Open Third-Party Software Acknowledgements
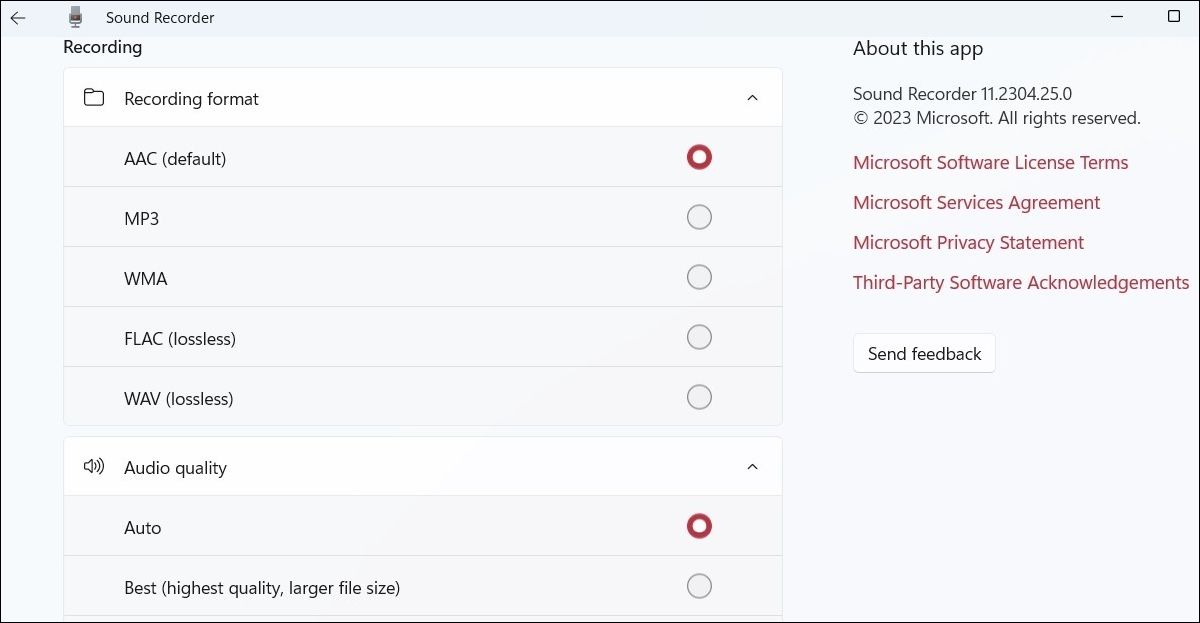The height and width of the screenshot is (623, 1200). pyautogui.click(x=1020, y=282)
